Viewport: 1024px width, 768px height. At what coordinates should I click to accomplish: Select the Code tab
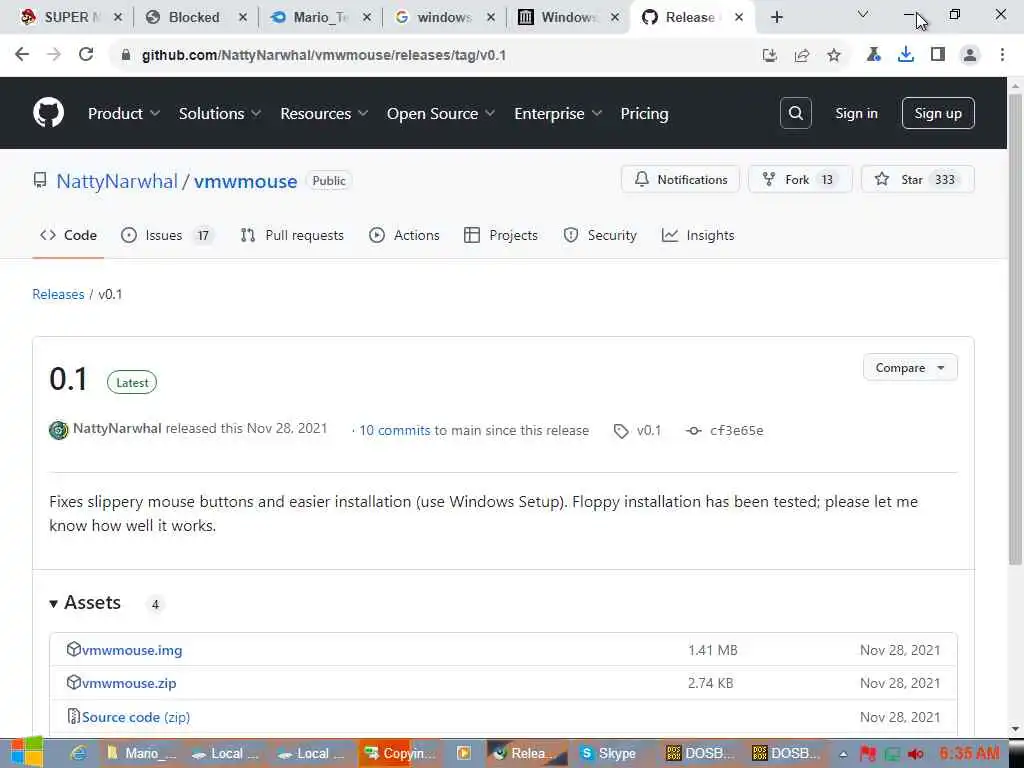click(68, 235)
